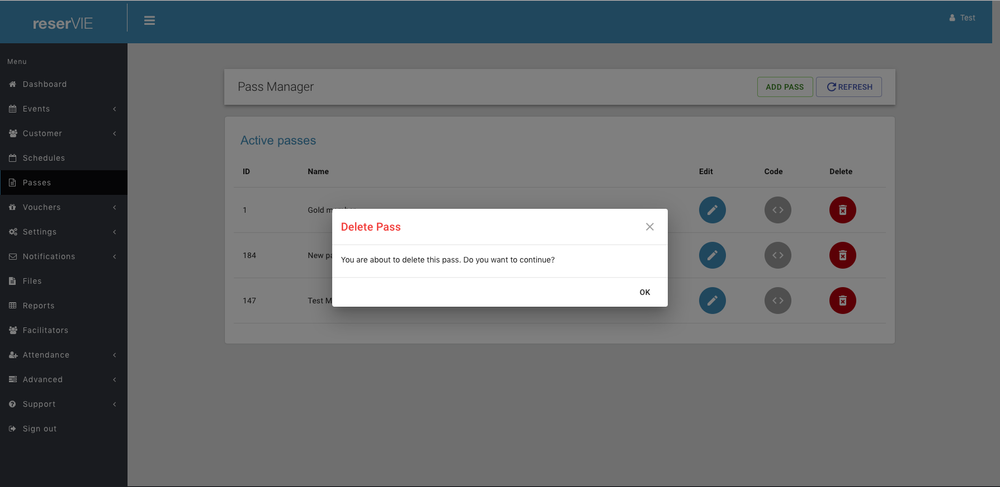The height and width of the screenshot is (487, 1000).
Task: Click the Support question-mark icon
Action: pyautogui.click(x=12, y=404)
